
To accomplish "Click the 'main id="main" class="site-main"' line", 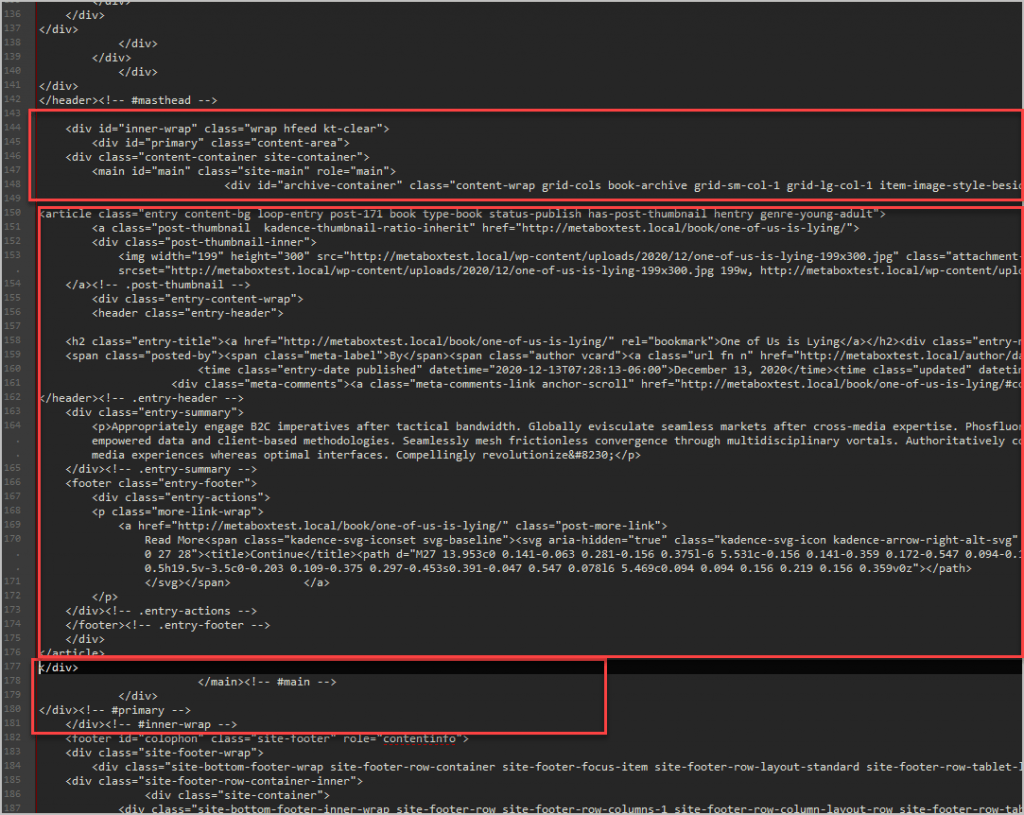I will tap(244, 171).
